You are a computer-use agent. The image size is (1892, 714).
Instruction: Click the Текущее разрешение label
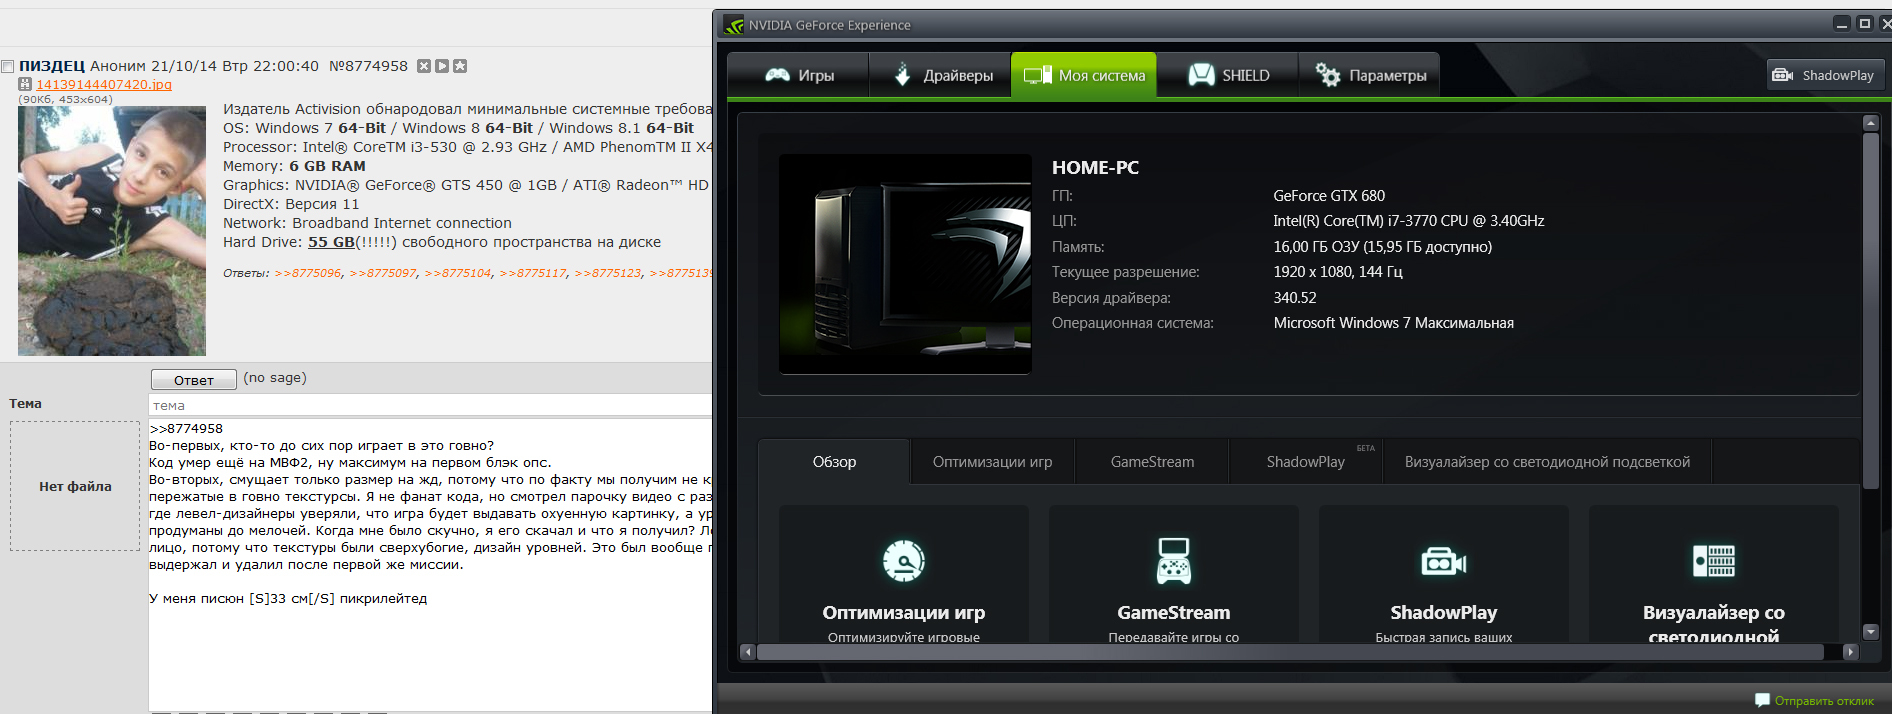point(1125,272)
